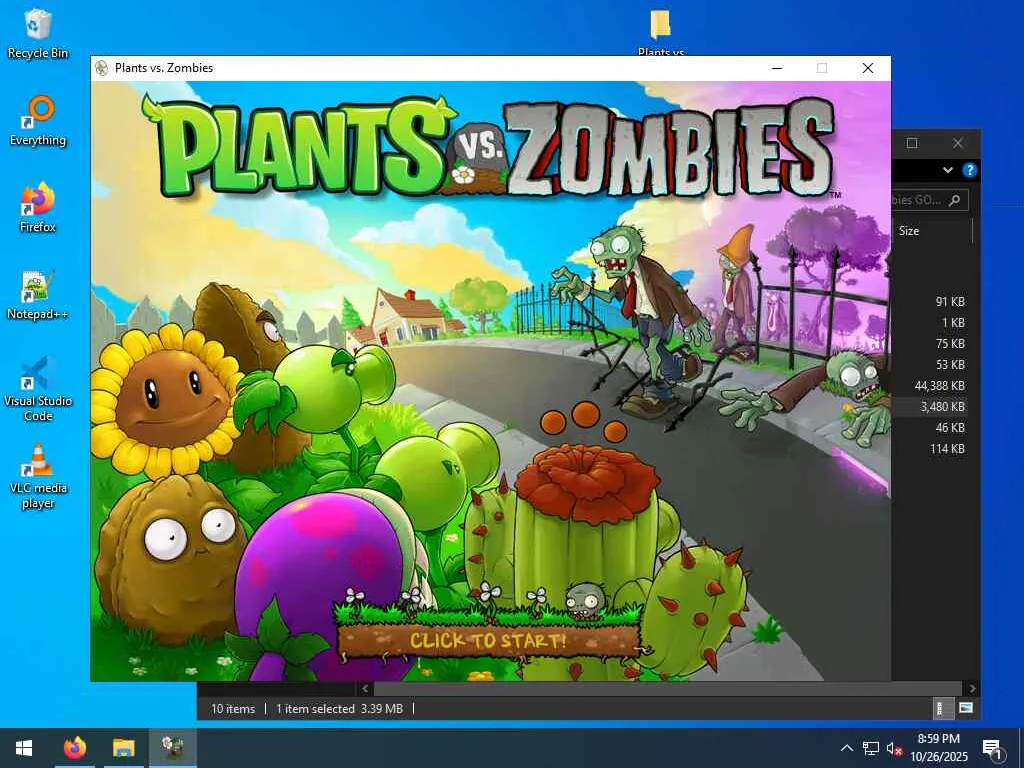Switch to large icons view in File Explorer
The height and width of the screenshot is (768, 1024).
click(x=965, y=709)
